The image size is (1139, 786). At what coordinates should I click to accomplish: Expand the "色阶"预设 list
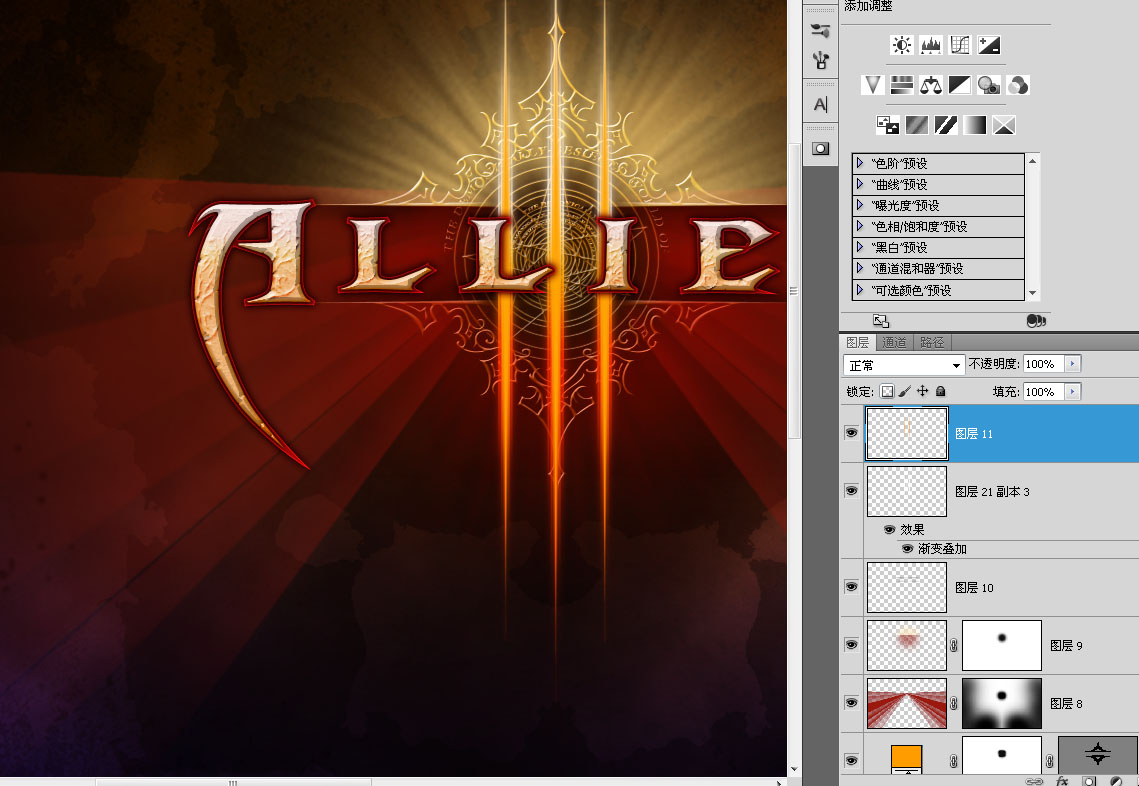coord(860,163)
